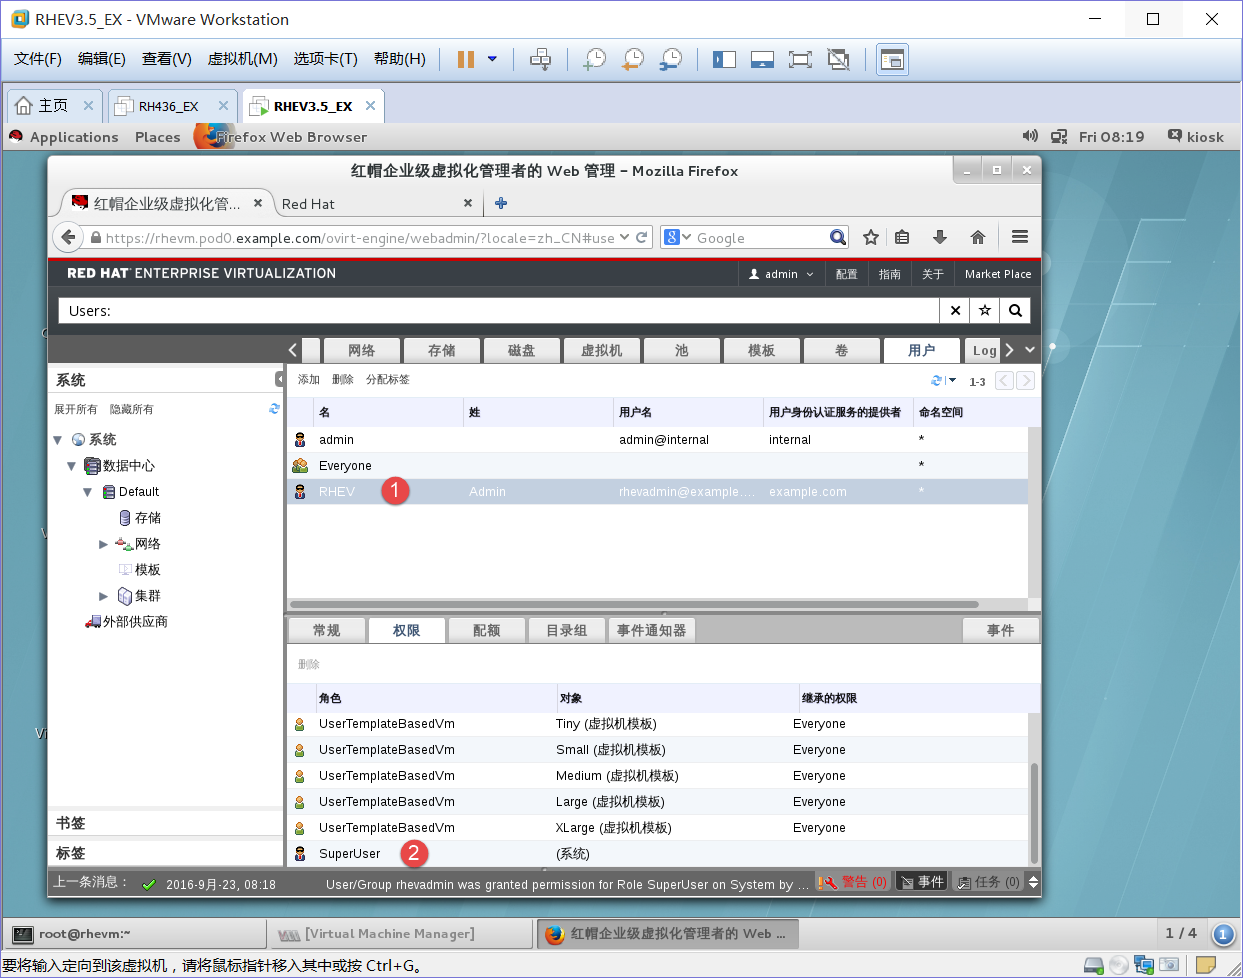
Task: Expand the 集群 tree node
Action: coord(103,596)
